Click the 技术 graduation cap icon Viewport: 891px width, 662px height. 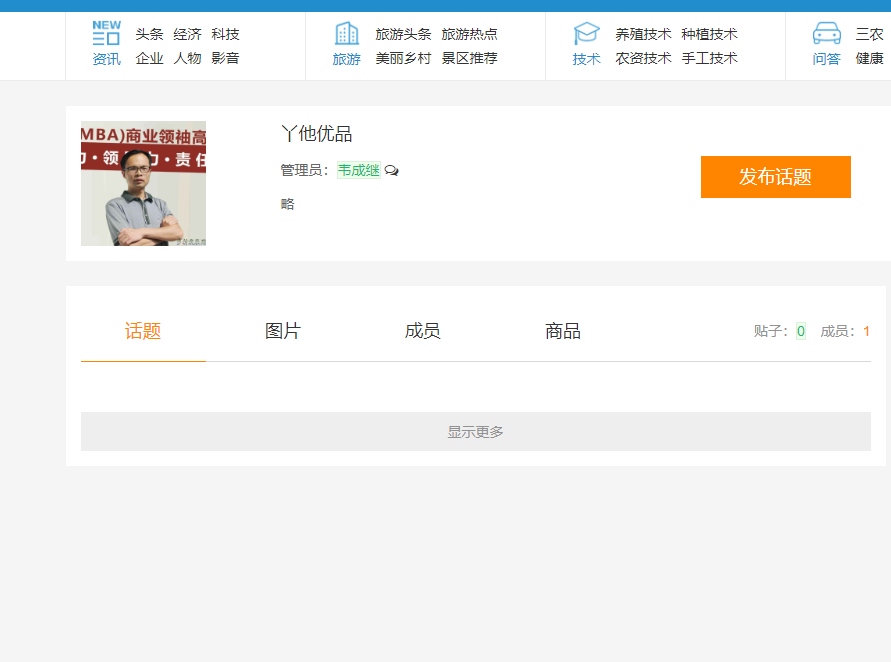(586, 33)
